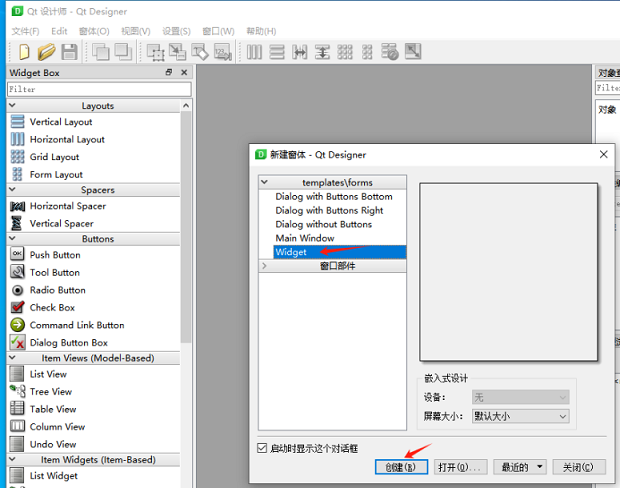This screenshot has width=620, height=488.
Task: Click the New Form toolbar icon
Action: pos(24,52)
